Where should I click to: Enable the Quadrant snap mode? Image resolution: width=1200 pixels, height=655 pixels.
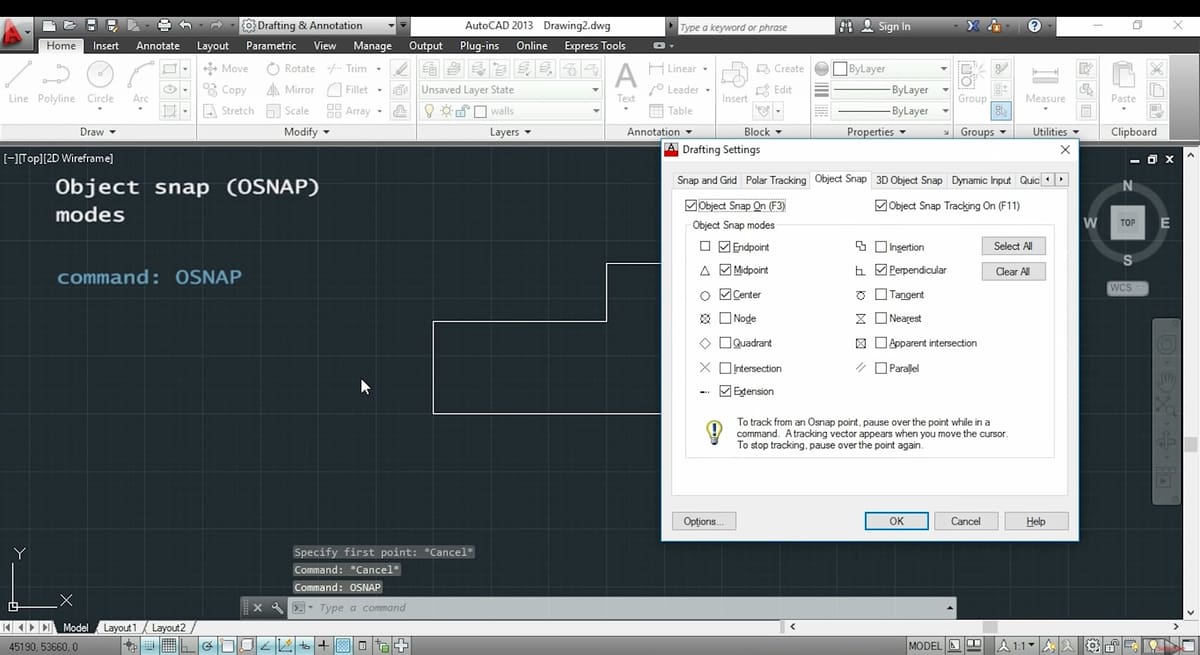click(x=725, y=343)
